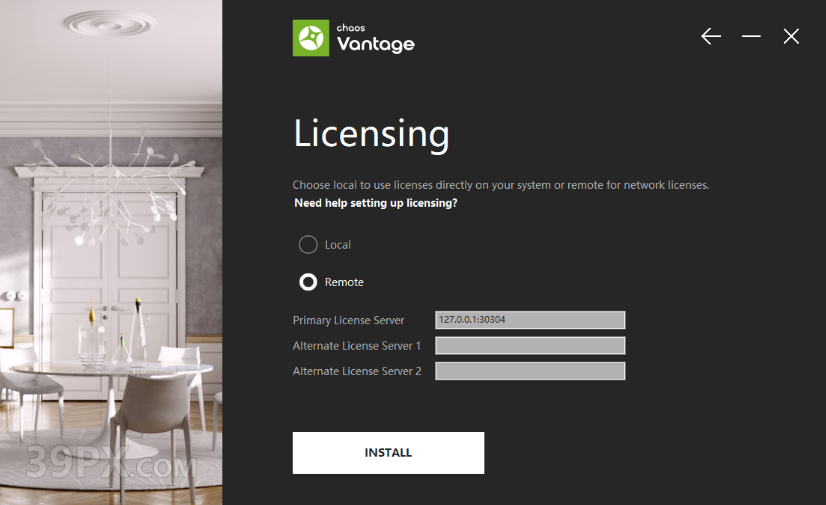Go back using the left arrow icon
The width and height of the screenshot is (826, 505).
(x=711, y=36)
